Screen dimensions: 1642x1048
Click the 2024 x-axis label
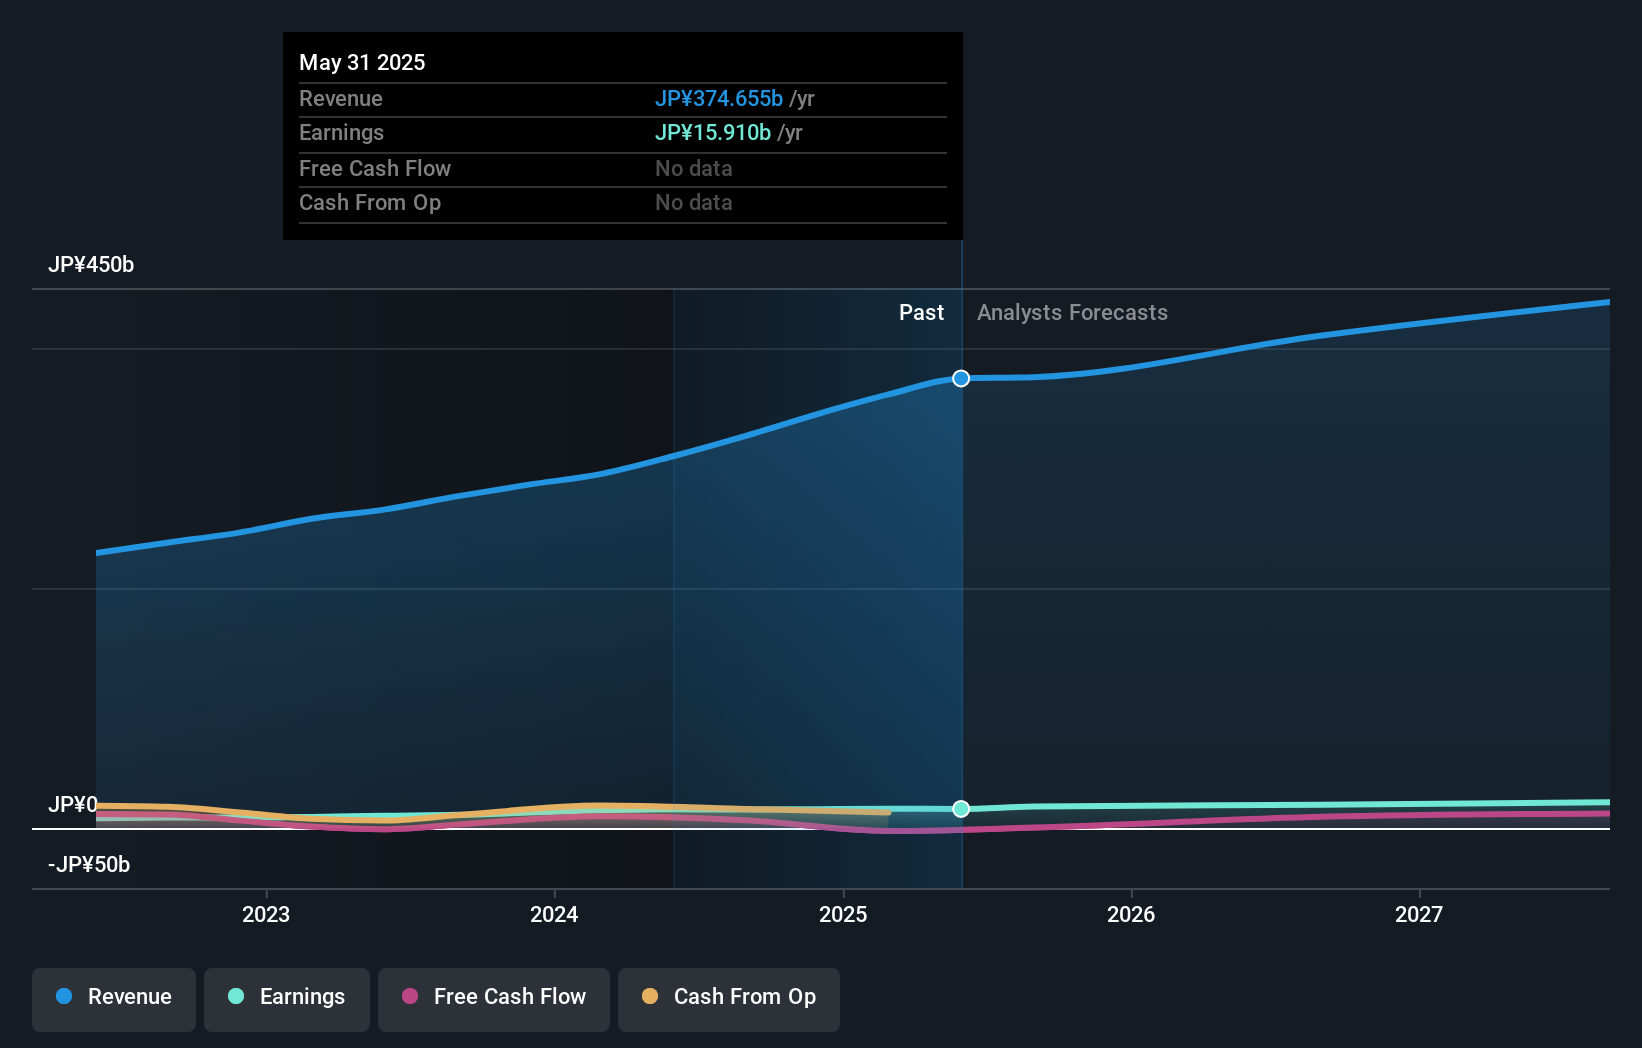tap(554, 914)
